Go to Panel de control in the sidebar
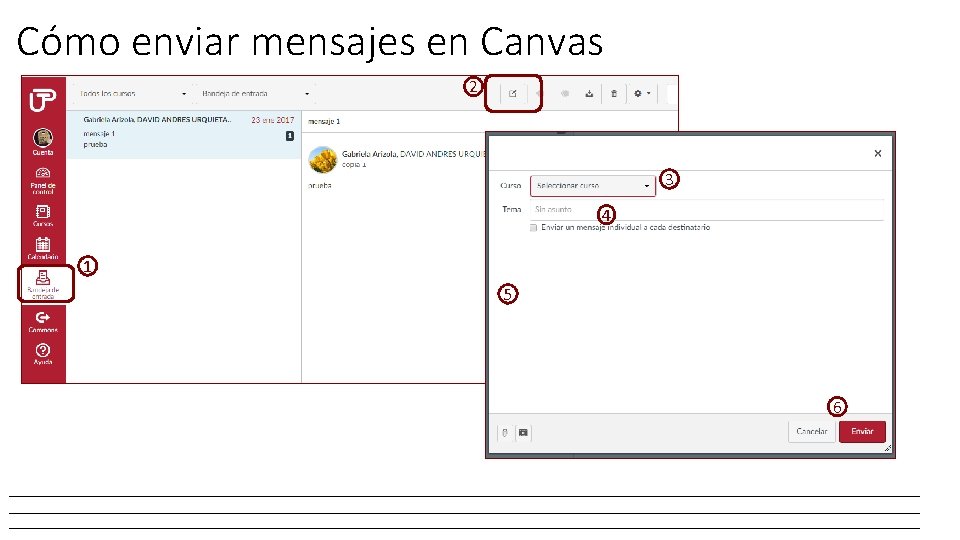This screenshot has width=960, height=540. point(43,181)
